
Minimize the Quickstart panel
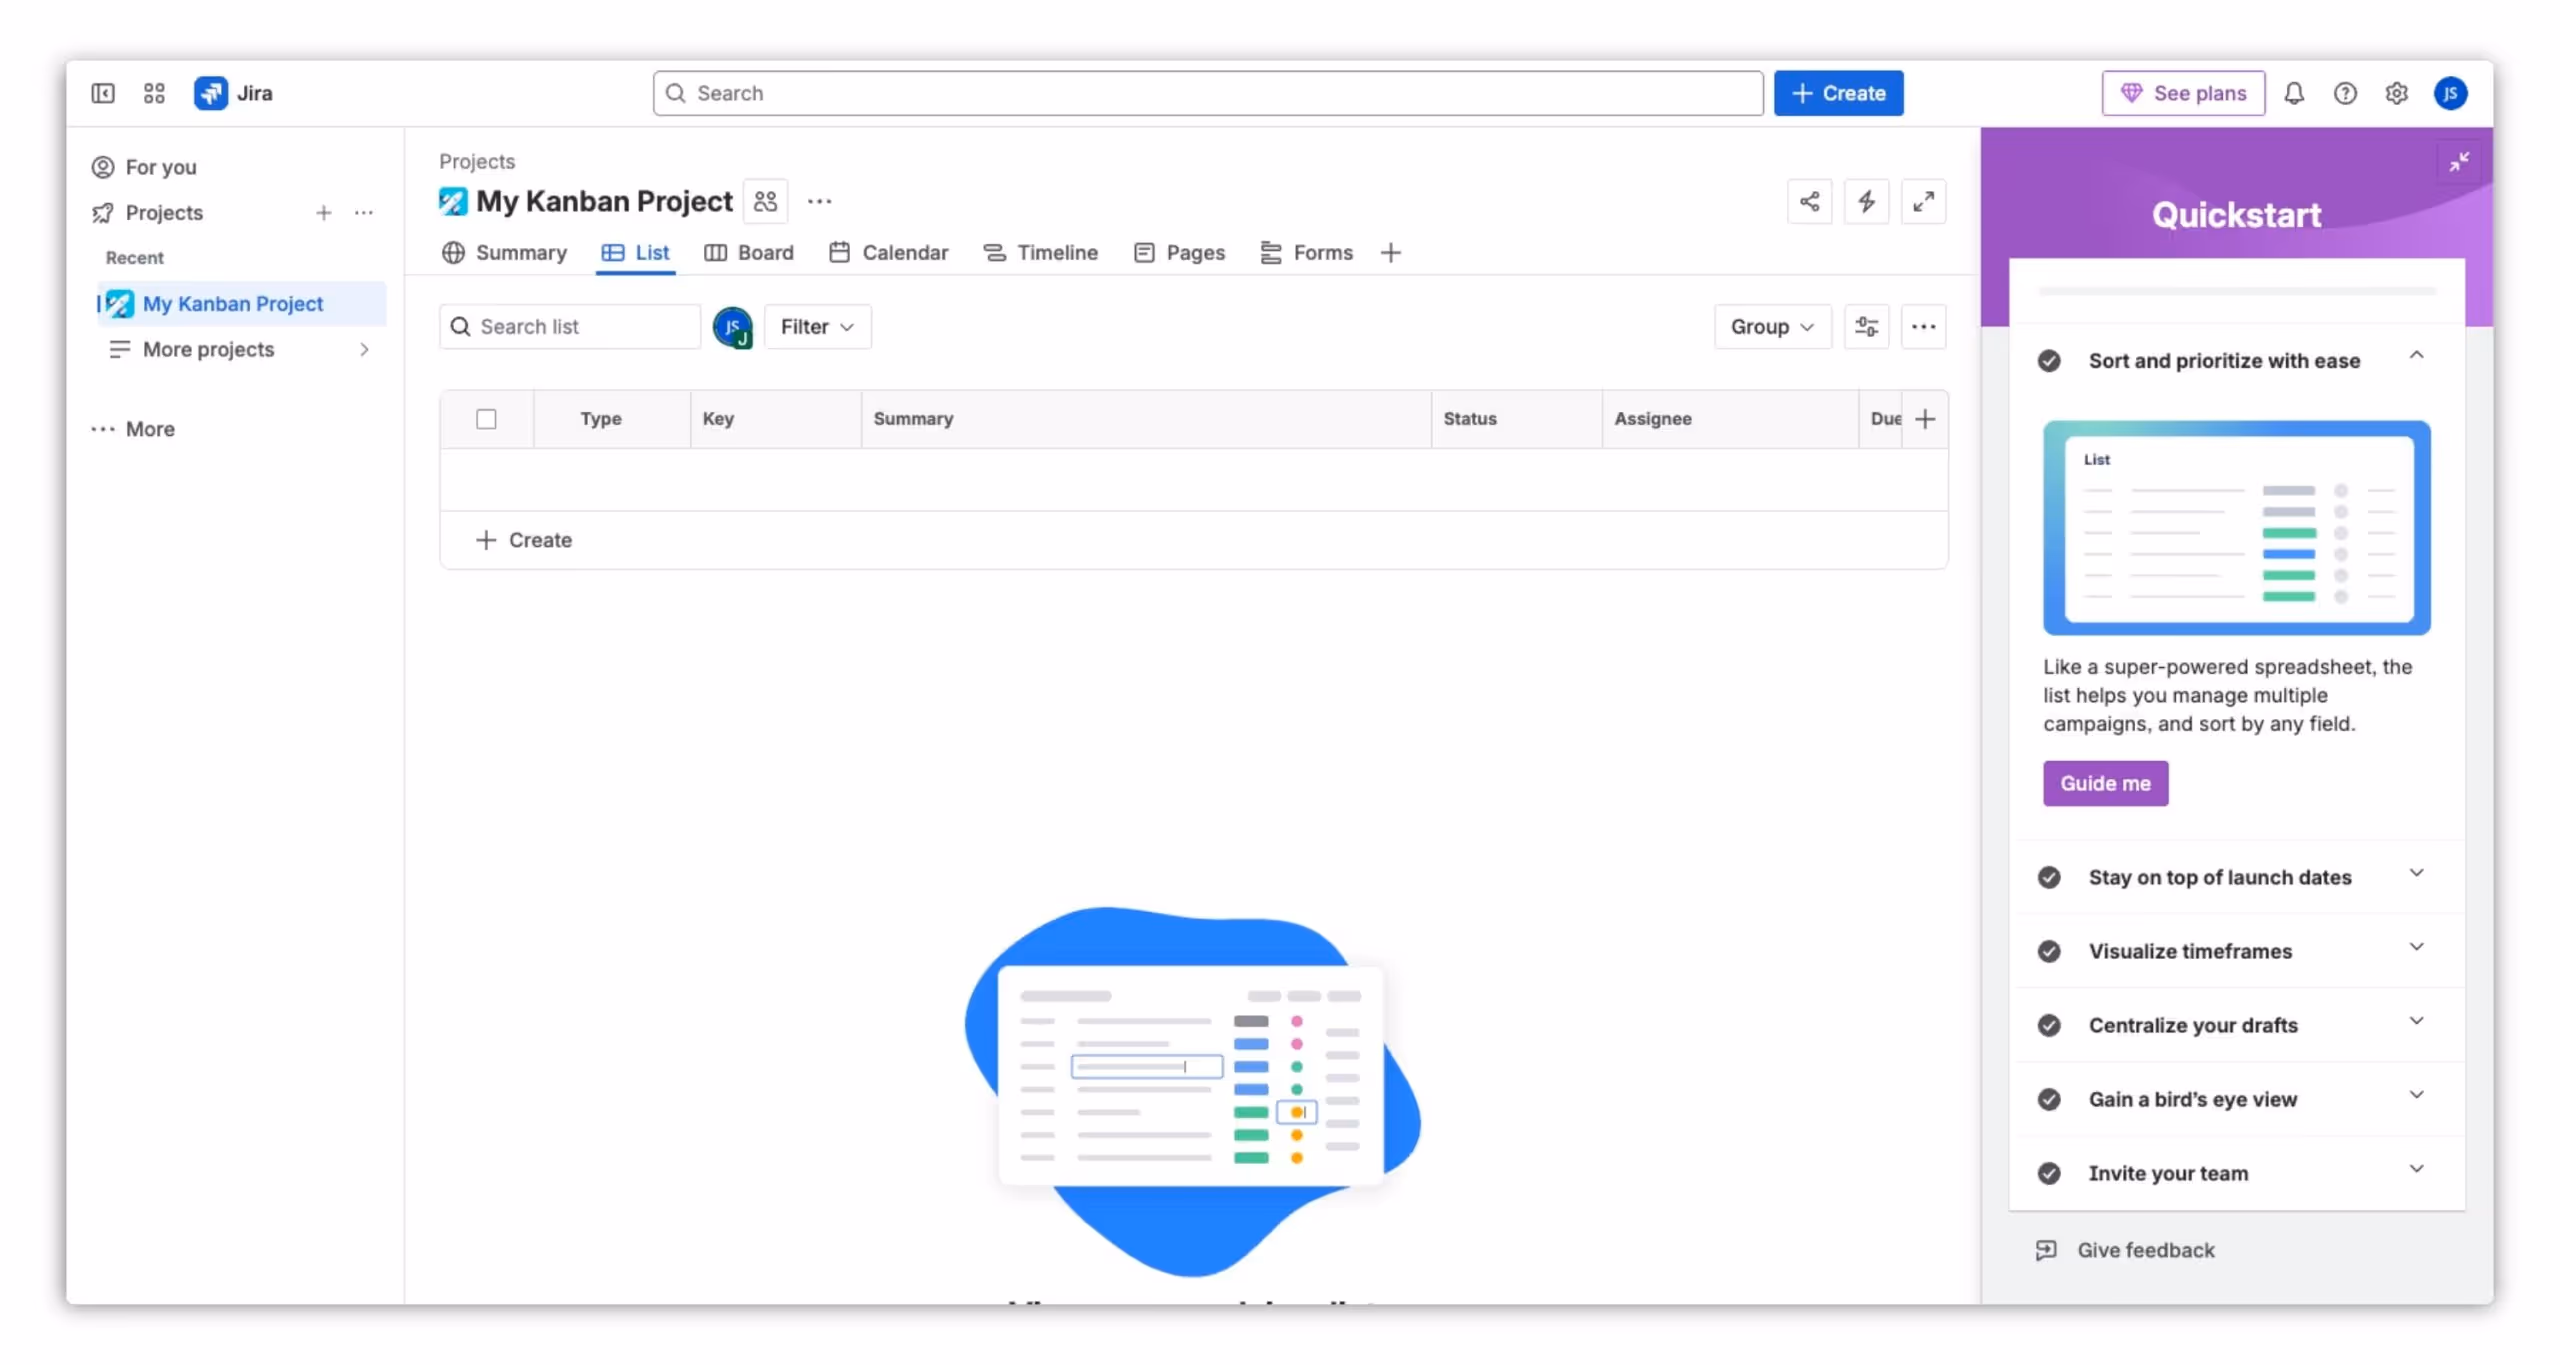2458,161
